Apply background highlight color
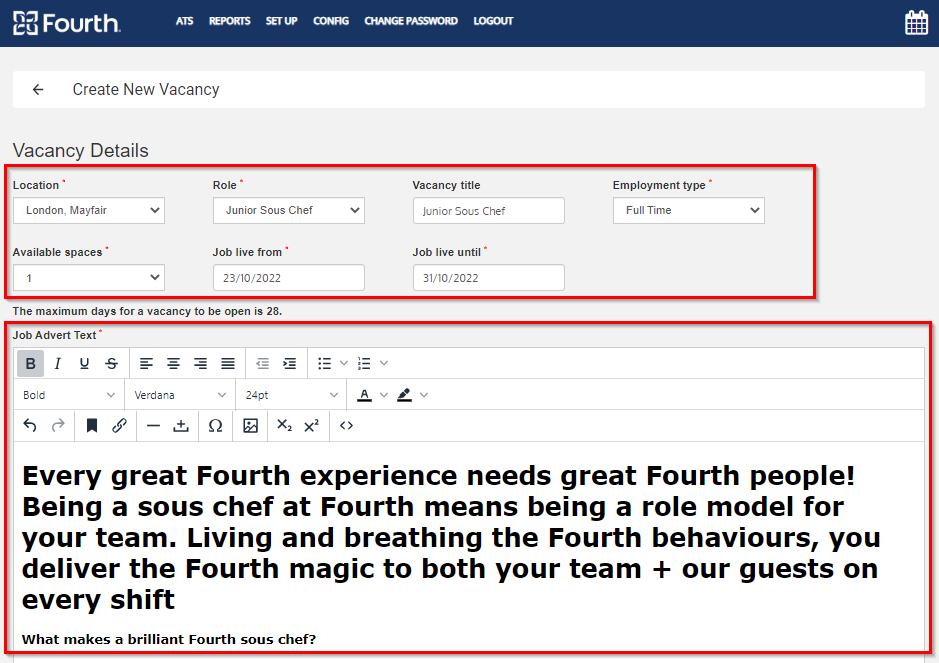 [404, 395]
